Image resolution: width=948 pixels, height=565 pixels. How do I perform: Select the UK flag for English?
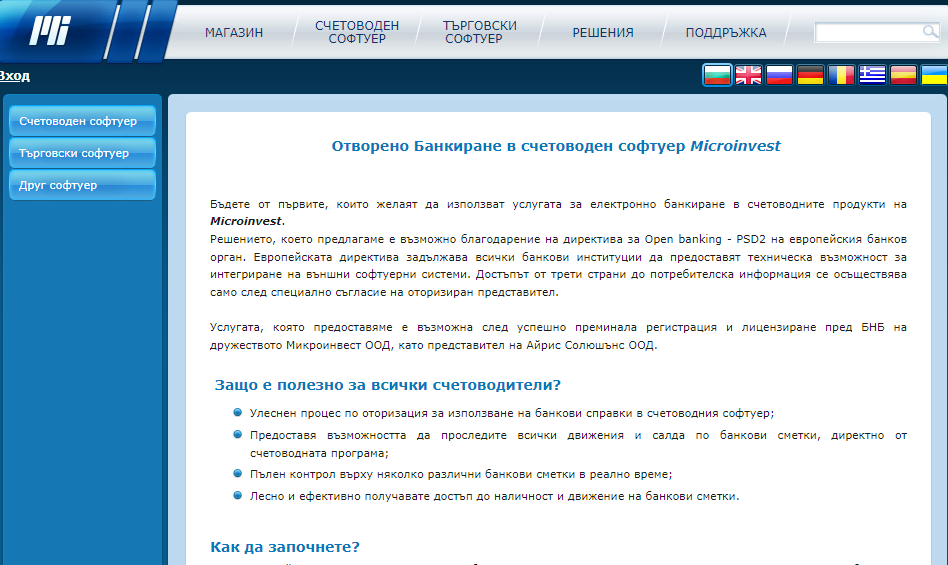click(748, 76)
